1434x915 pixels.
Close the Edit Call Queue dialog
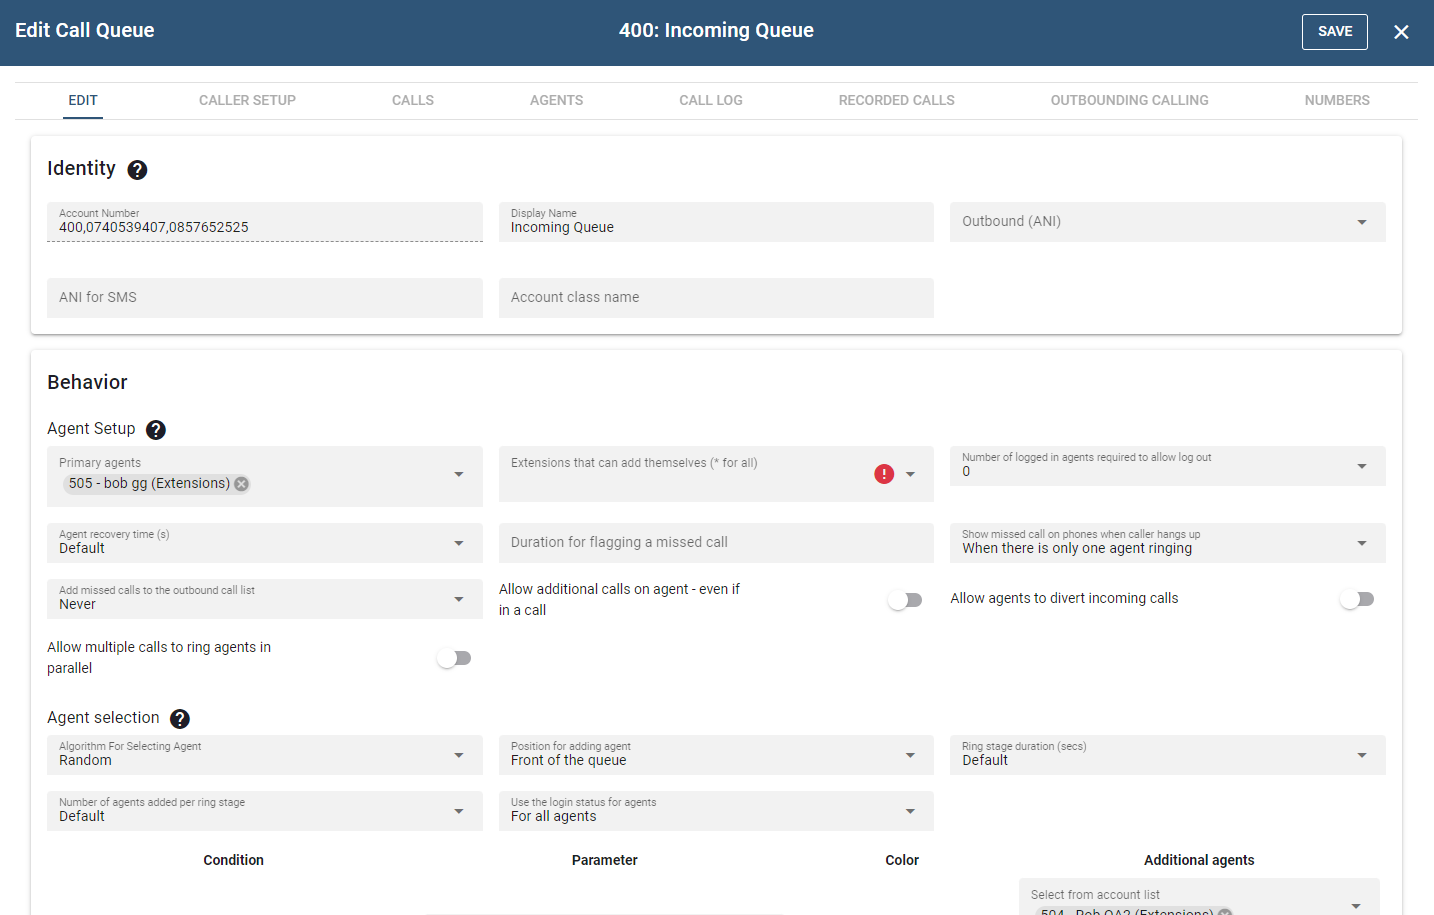point(1401,32)
